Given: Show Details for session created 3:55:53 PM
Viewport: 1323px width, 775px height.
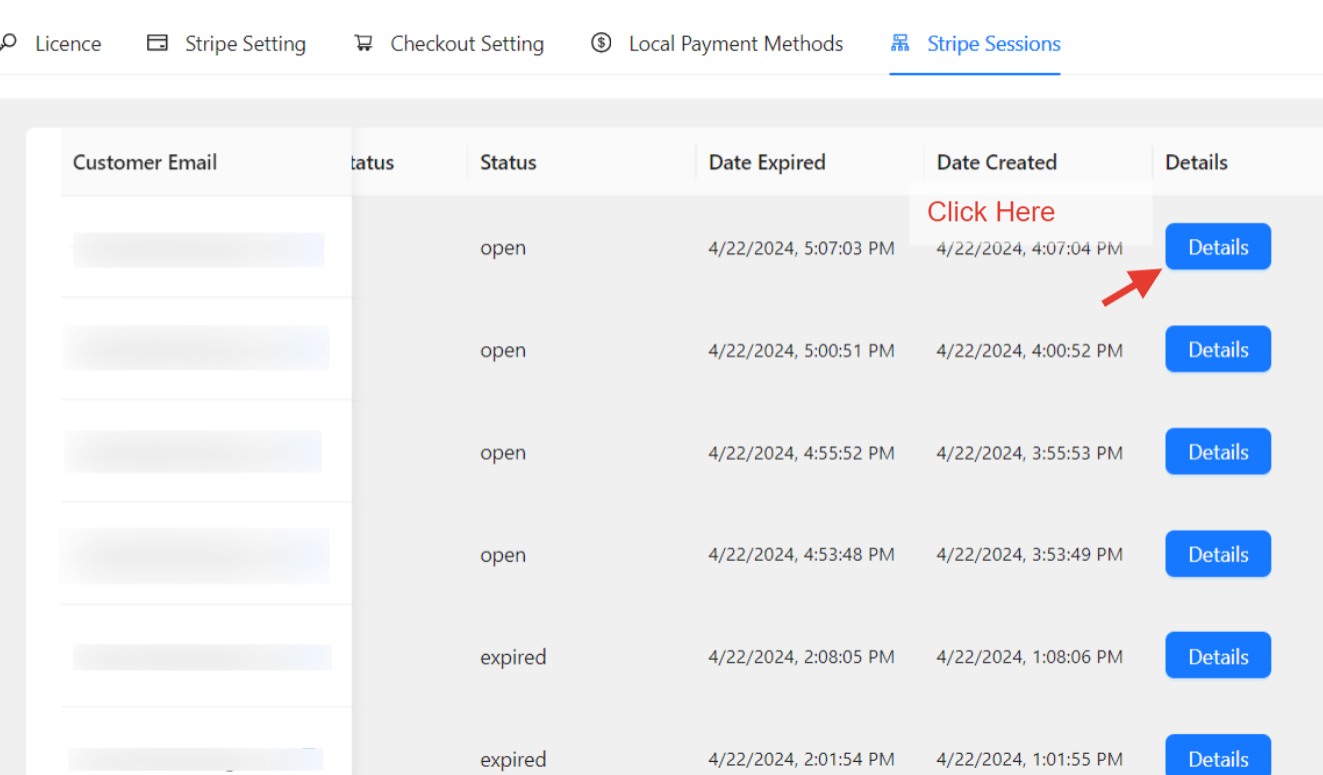Looking at the screenshot, I should [x=1217, y=452].
